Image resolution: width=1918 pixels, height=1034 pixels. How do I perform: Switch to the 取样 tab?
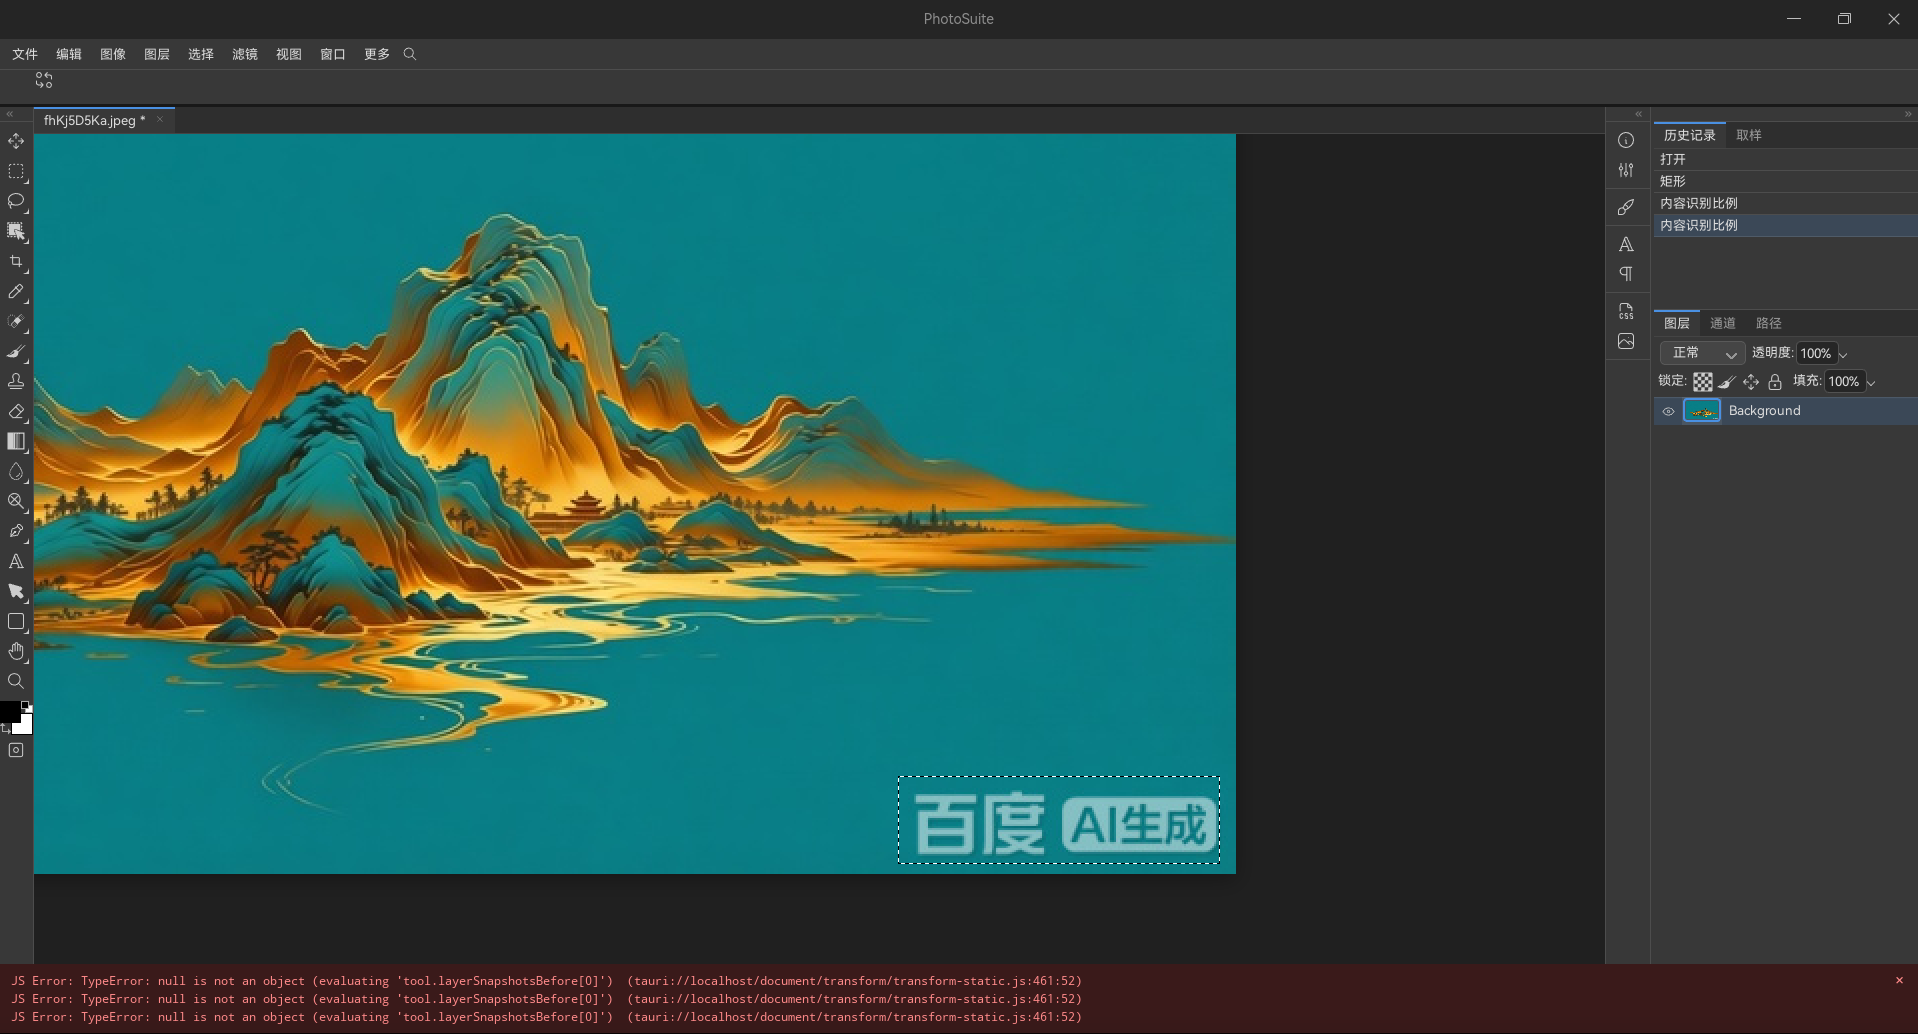pos(1749,135)
